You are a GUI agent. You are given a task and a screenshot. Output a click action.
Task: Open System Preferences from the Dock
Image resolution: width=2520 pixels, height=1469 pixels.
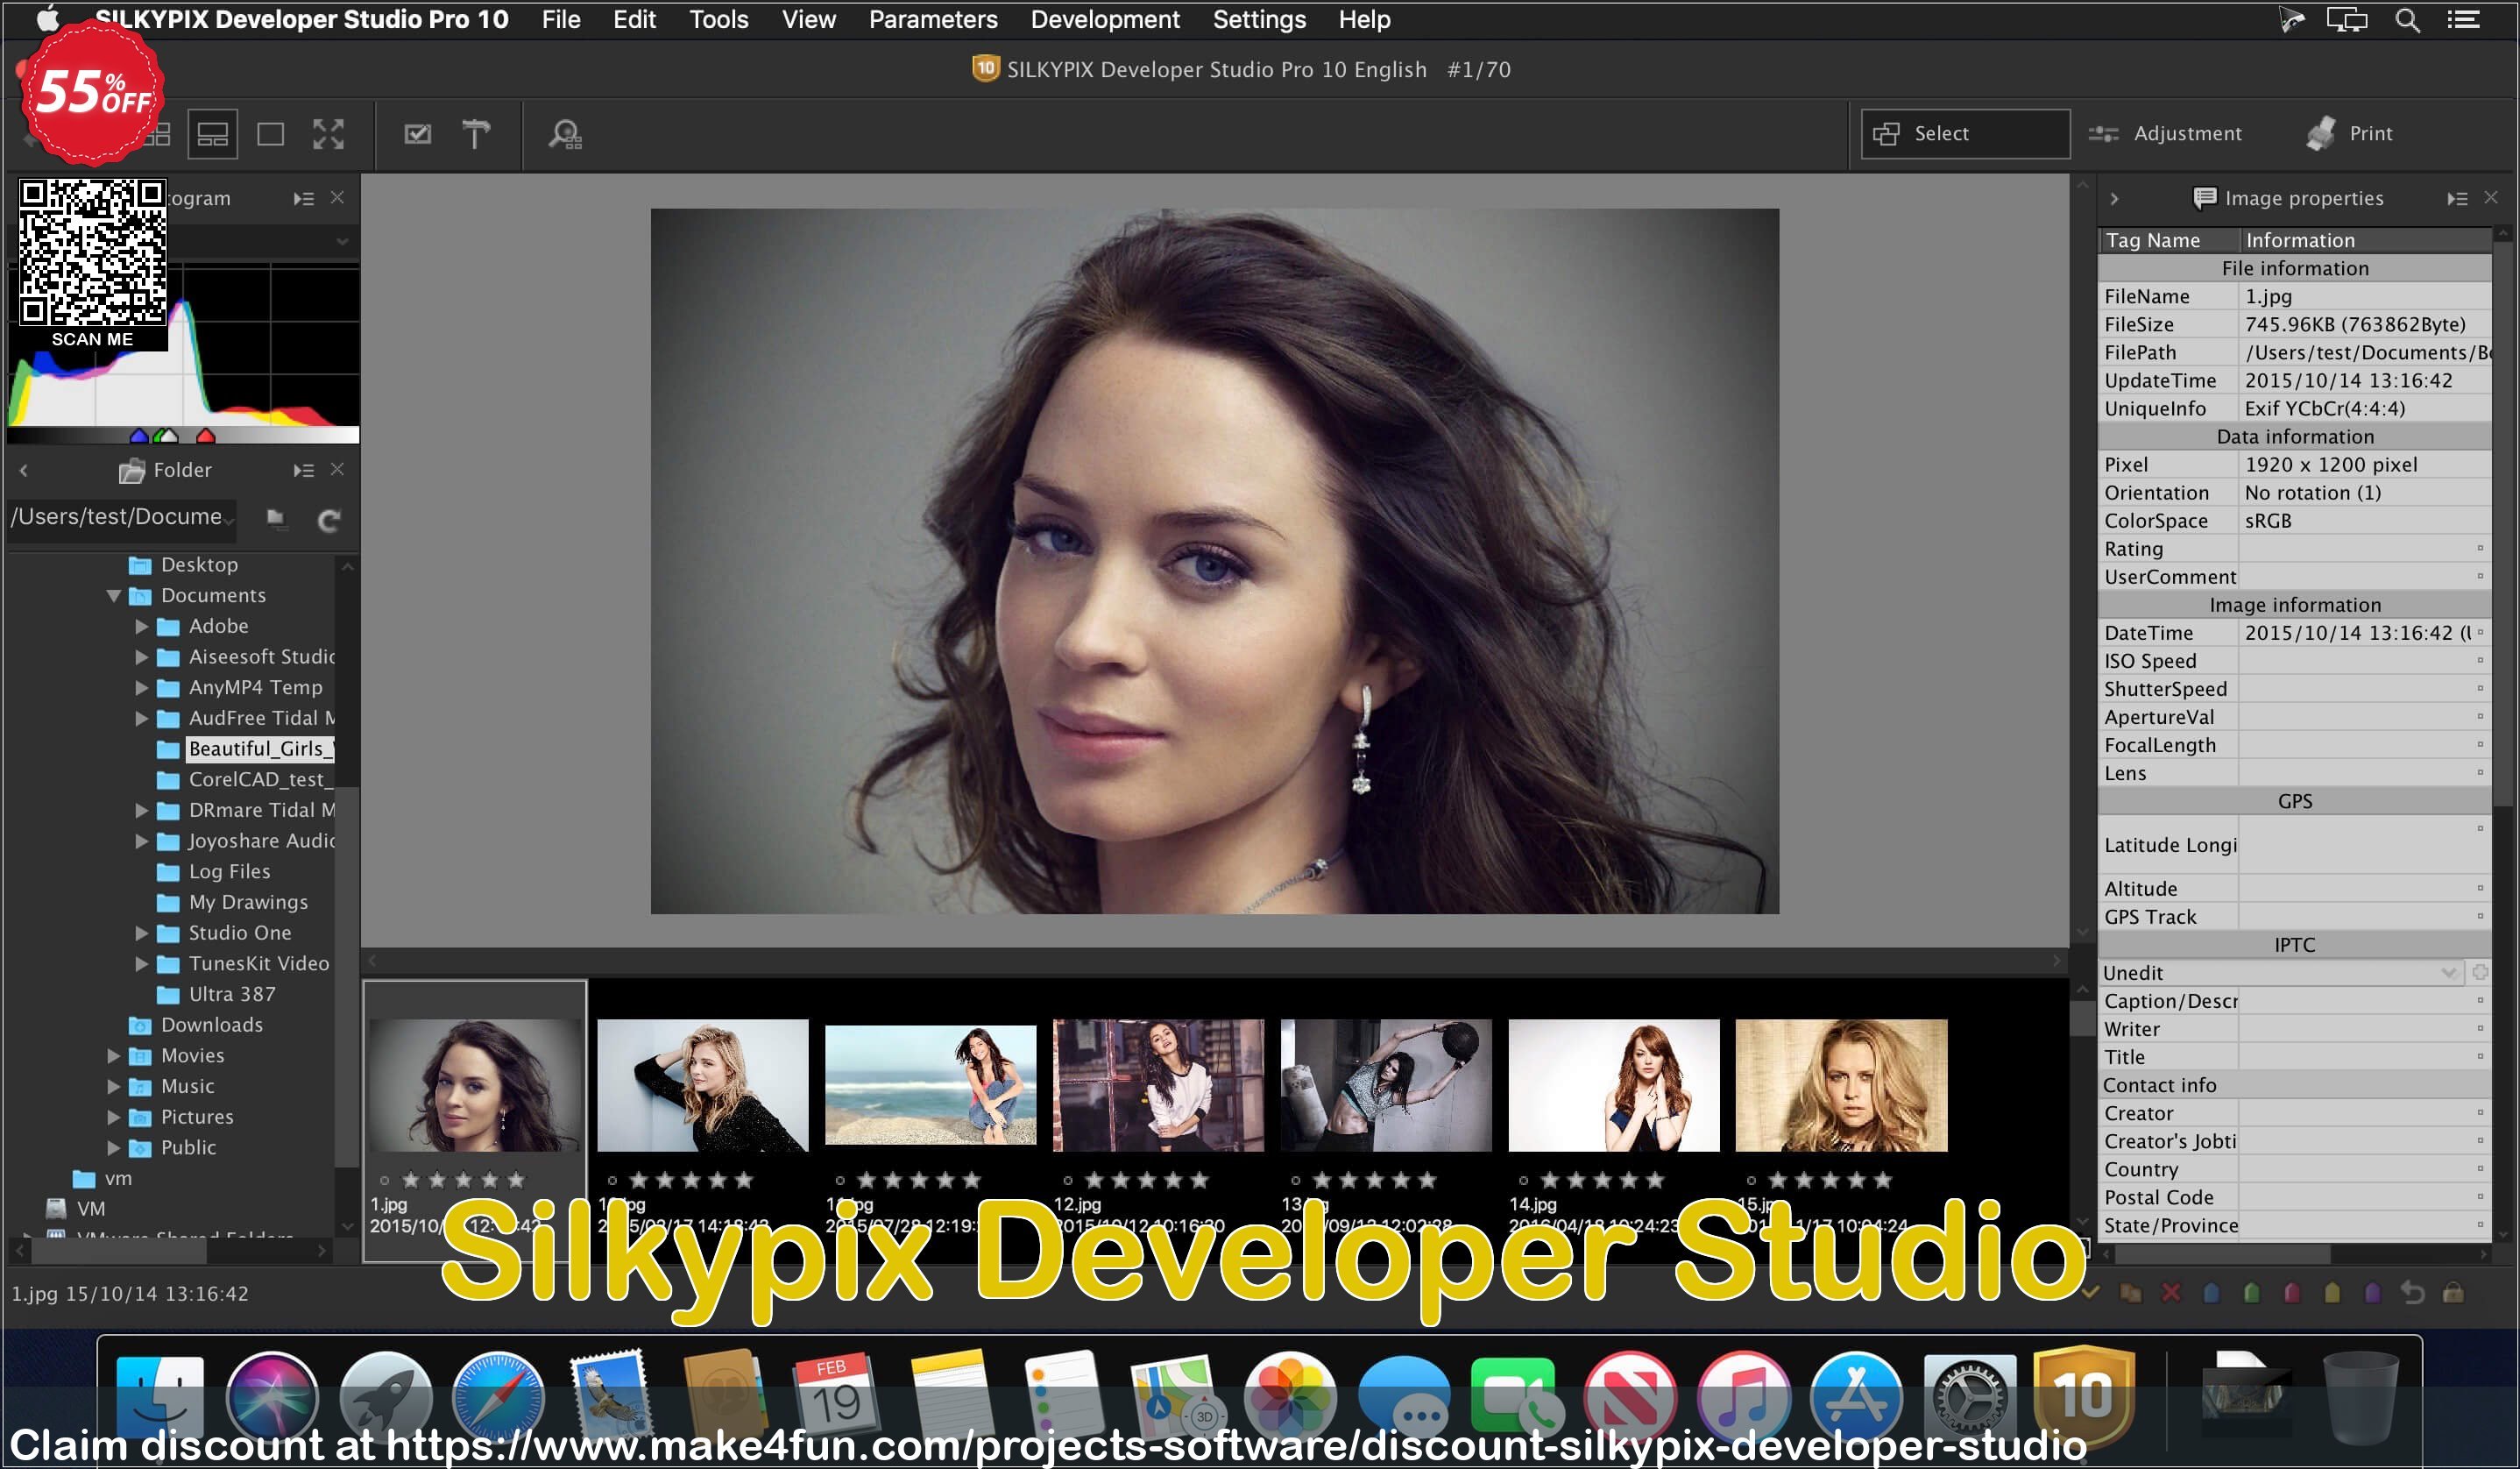click(x=1970, y=1397)
